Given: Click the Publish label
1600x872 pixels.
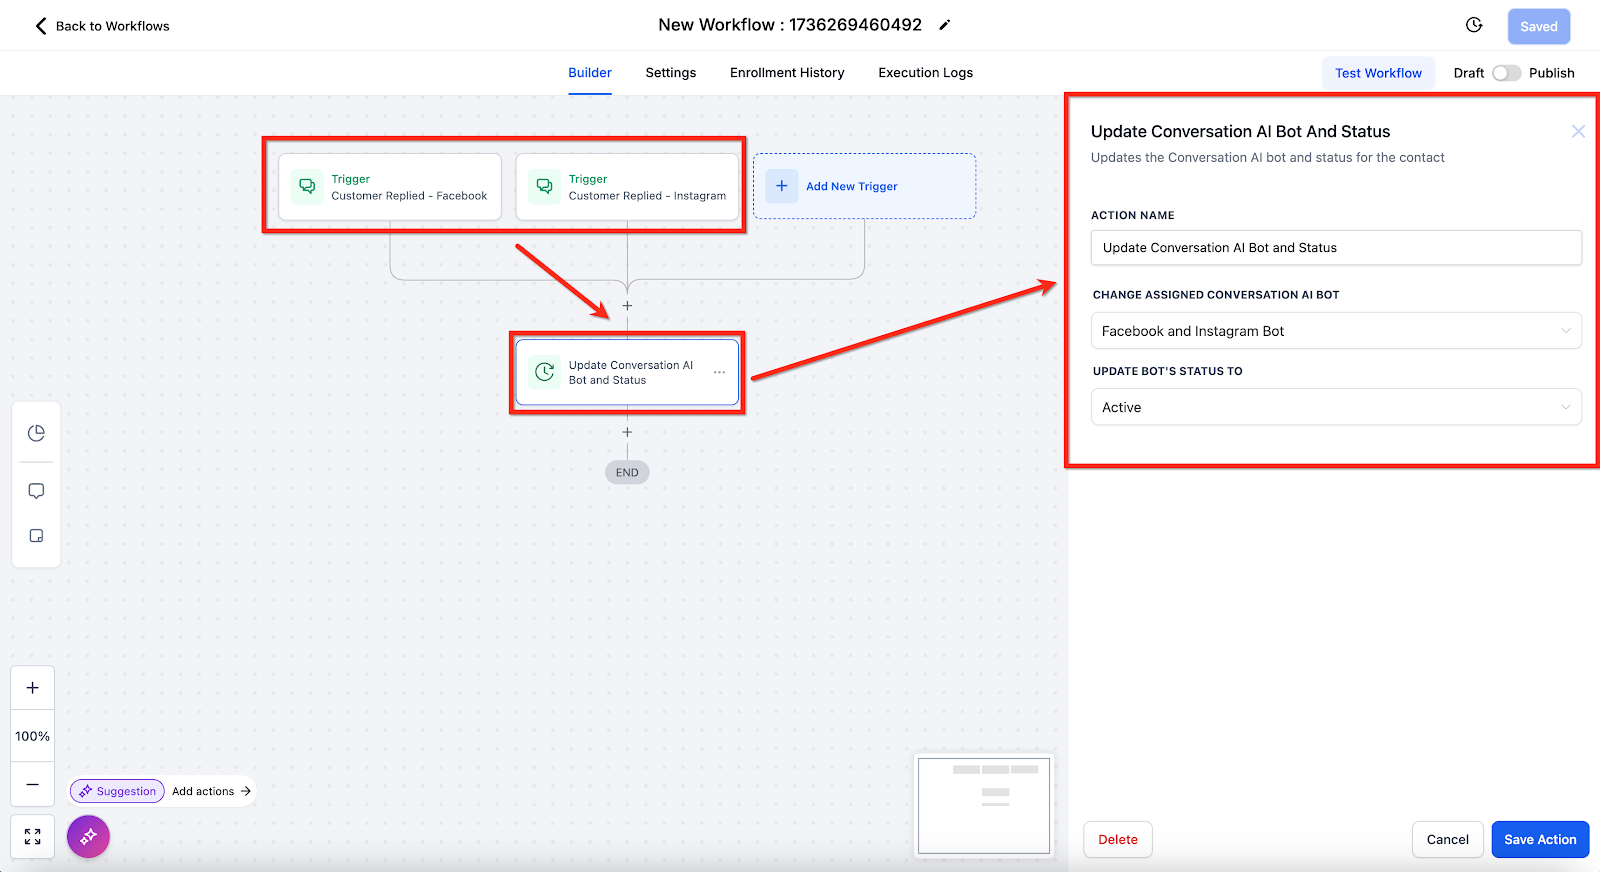Looking at the screenshot, I should 1552,73.
